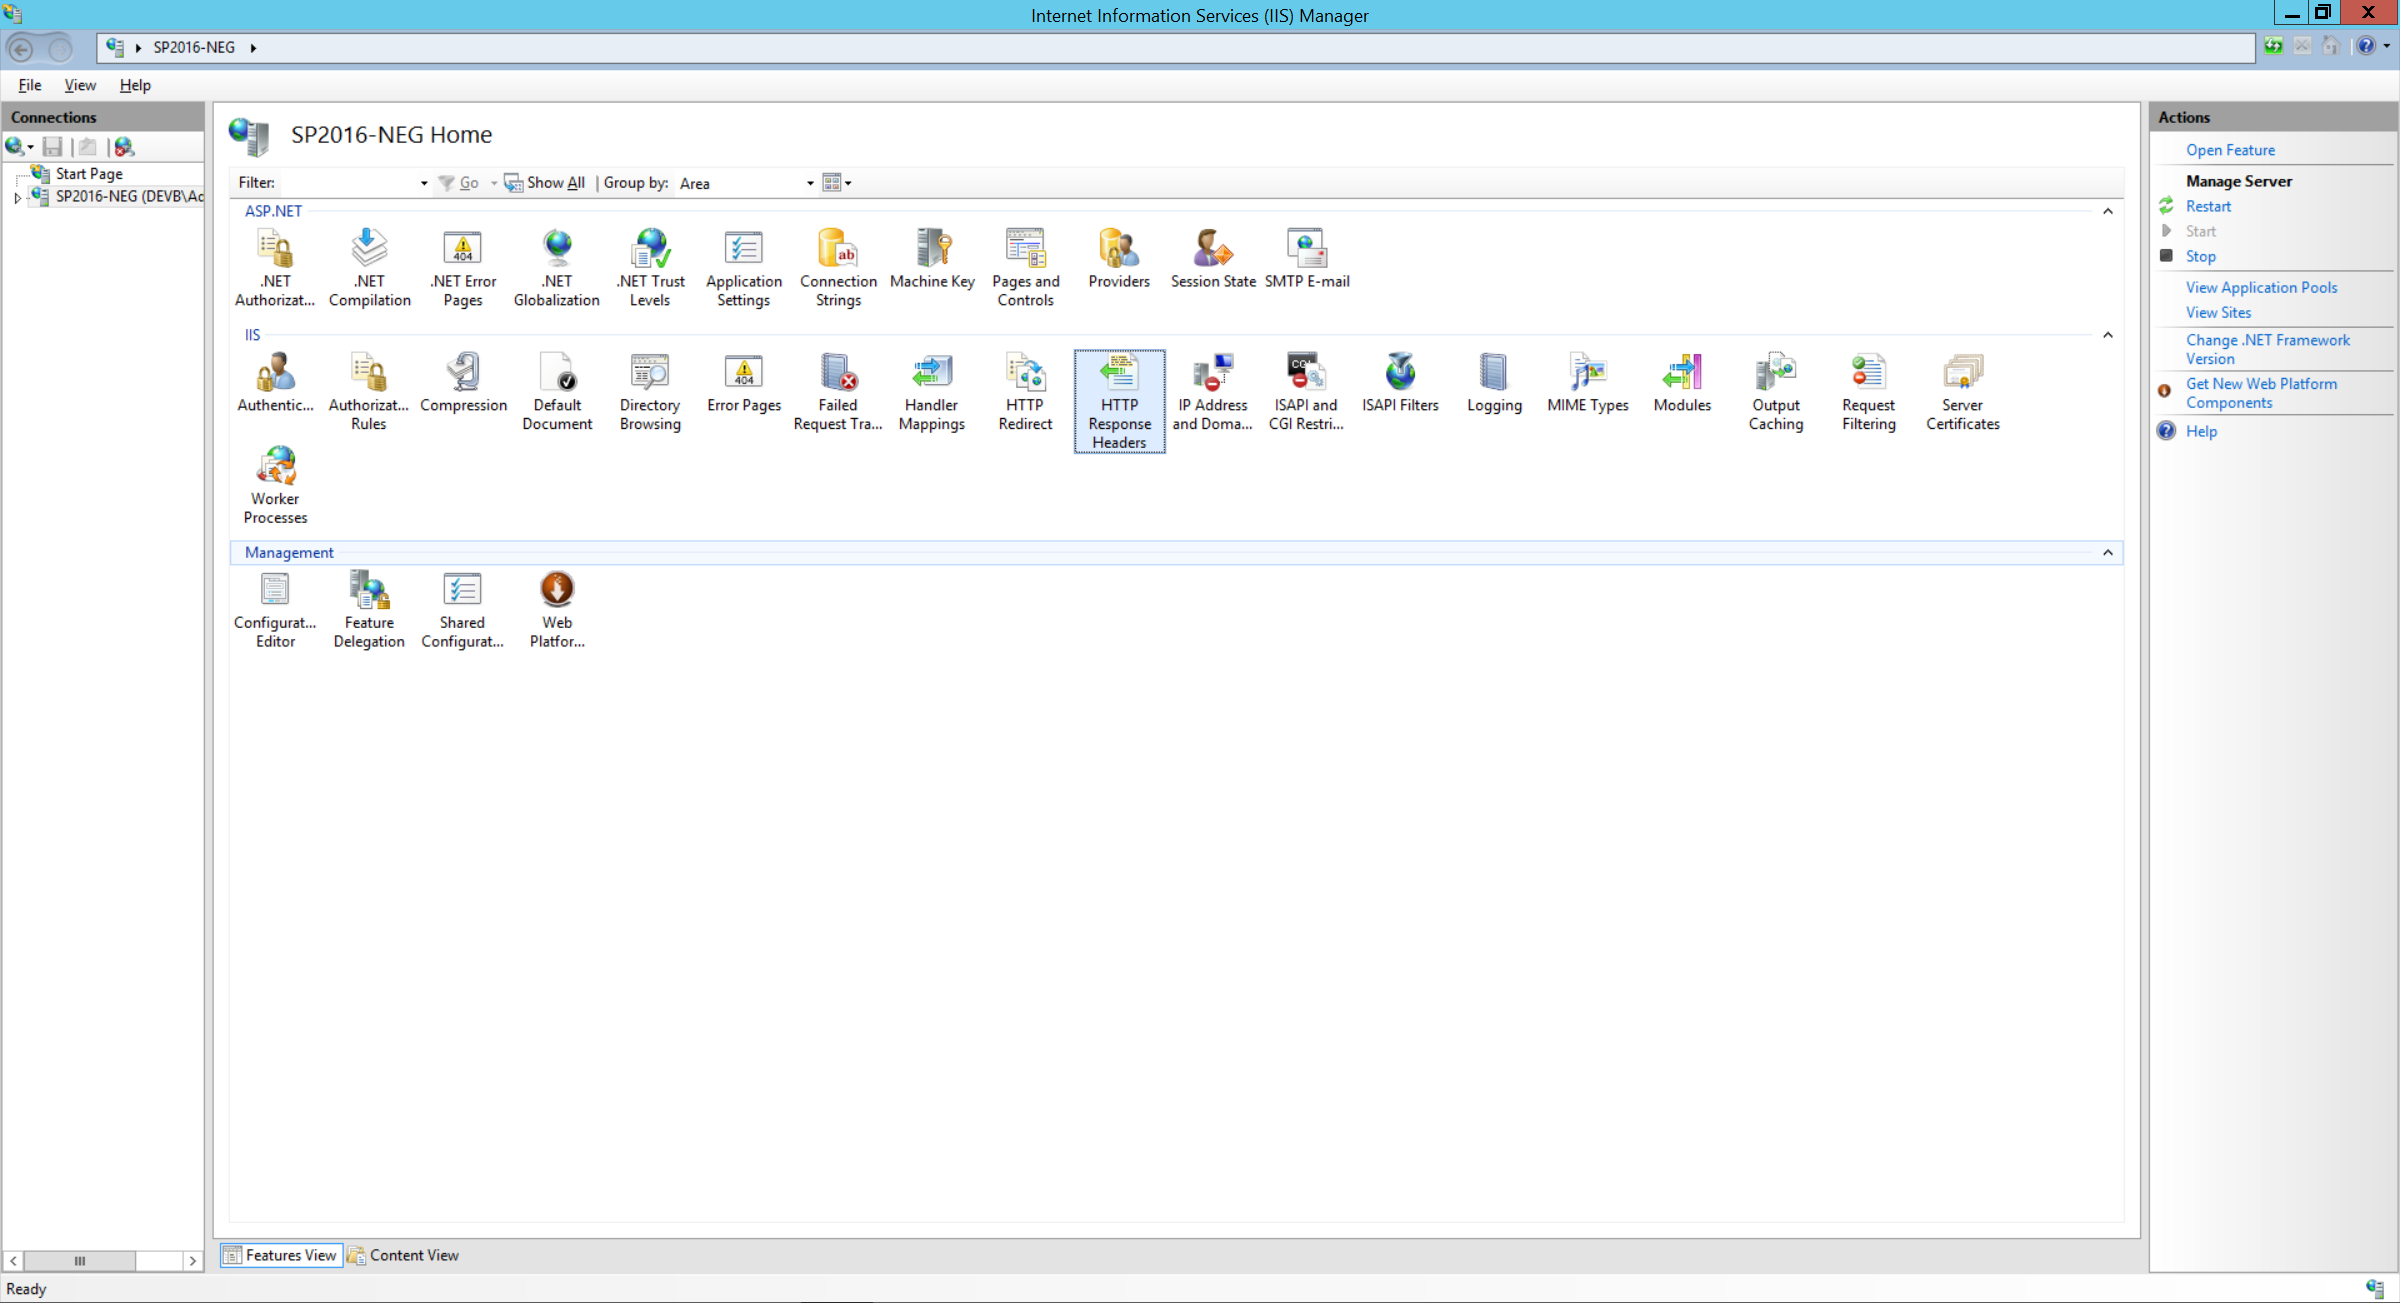Open IIS Error Pages feature
Viewport: 2400px width, 1303px height.
tap(744, 382)
